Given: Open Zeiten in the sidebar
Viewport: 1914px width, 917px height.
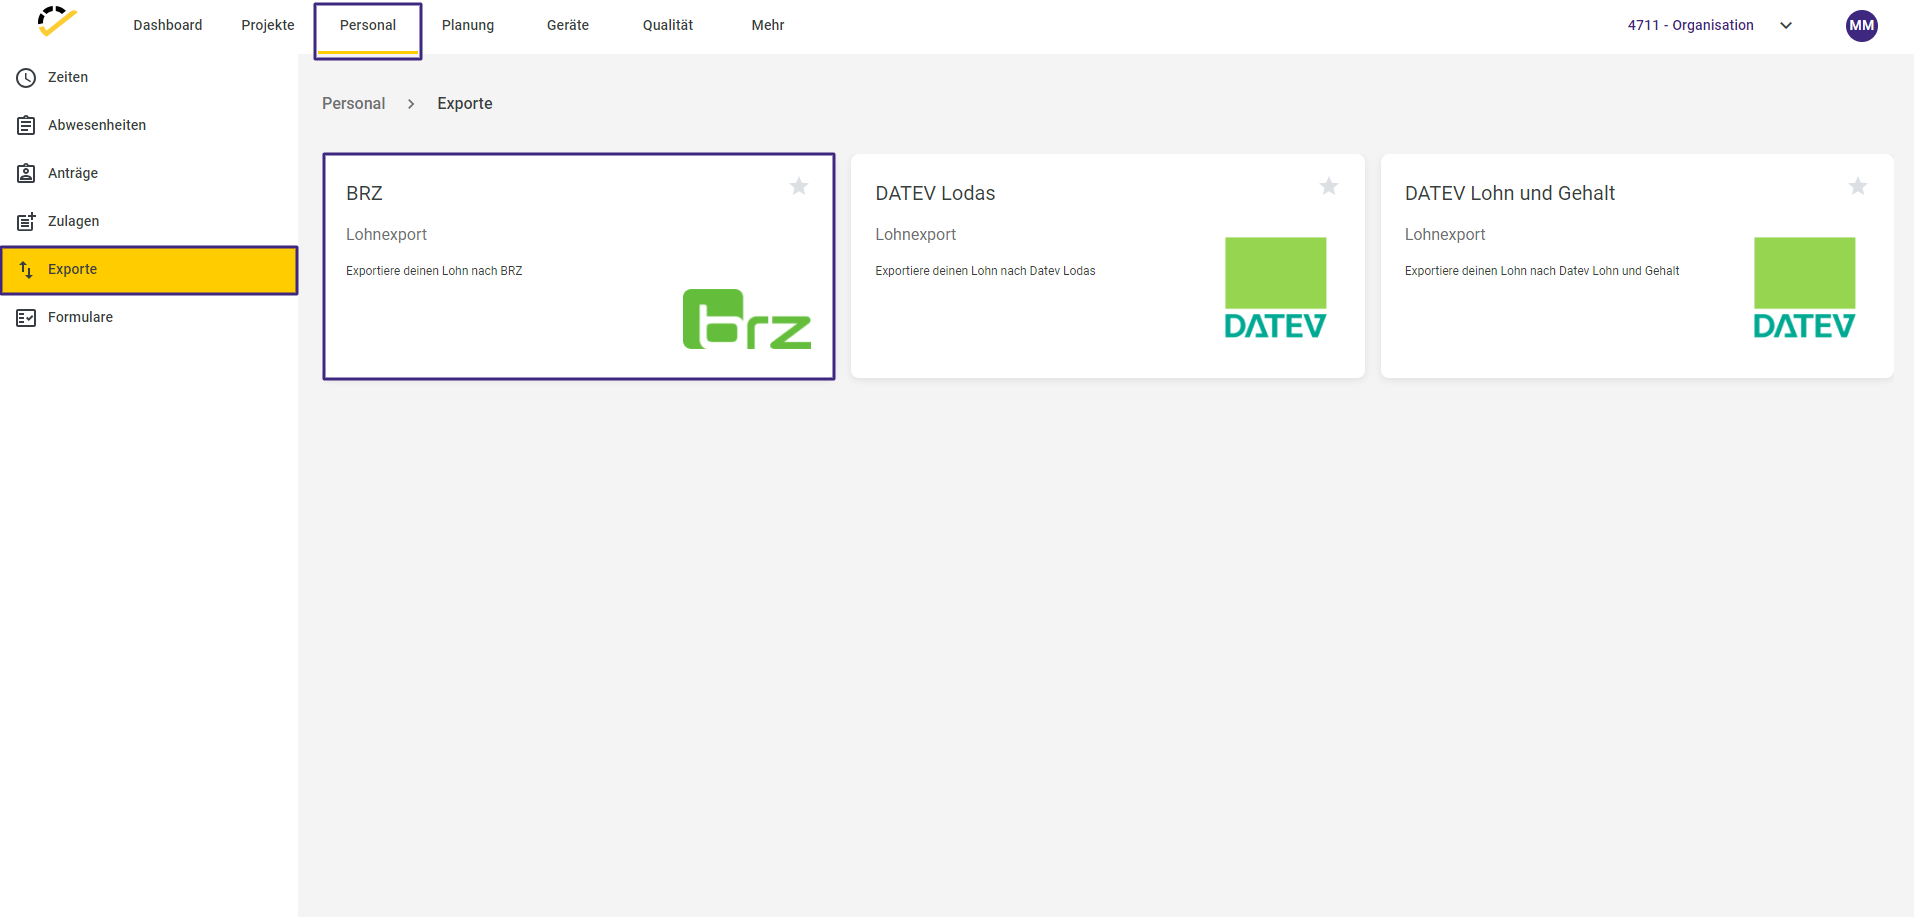Looking at the screenshot, I should click(149, 78).
